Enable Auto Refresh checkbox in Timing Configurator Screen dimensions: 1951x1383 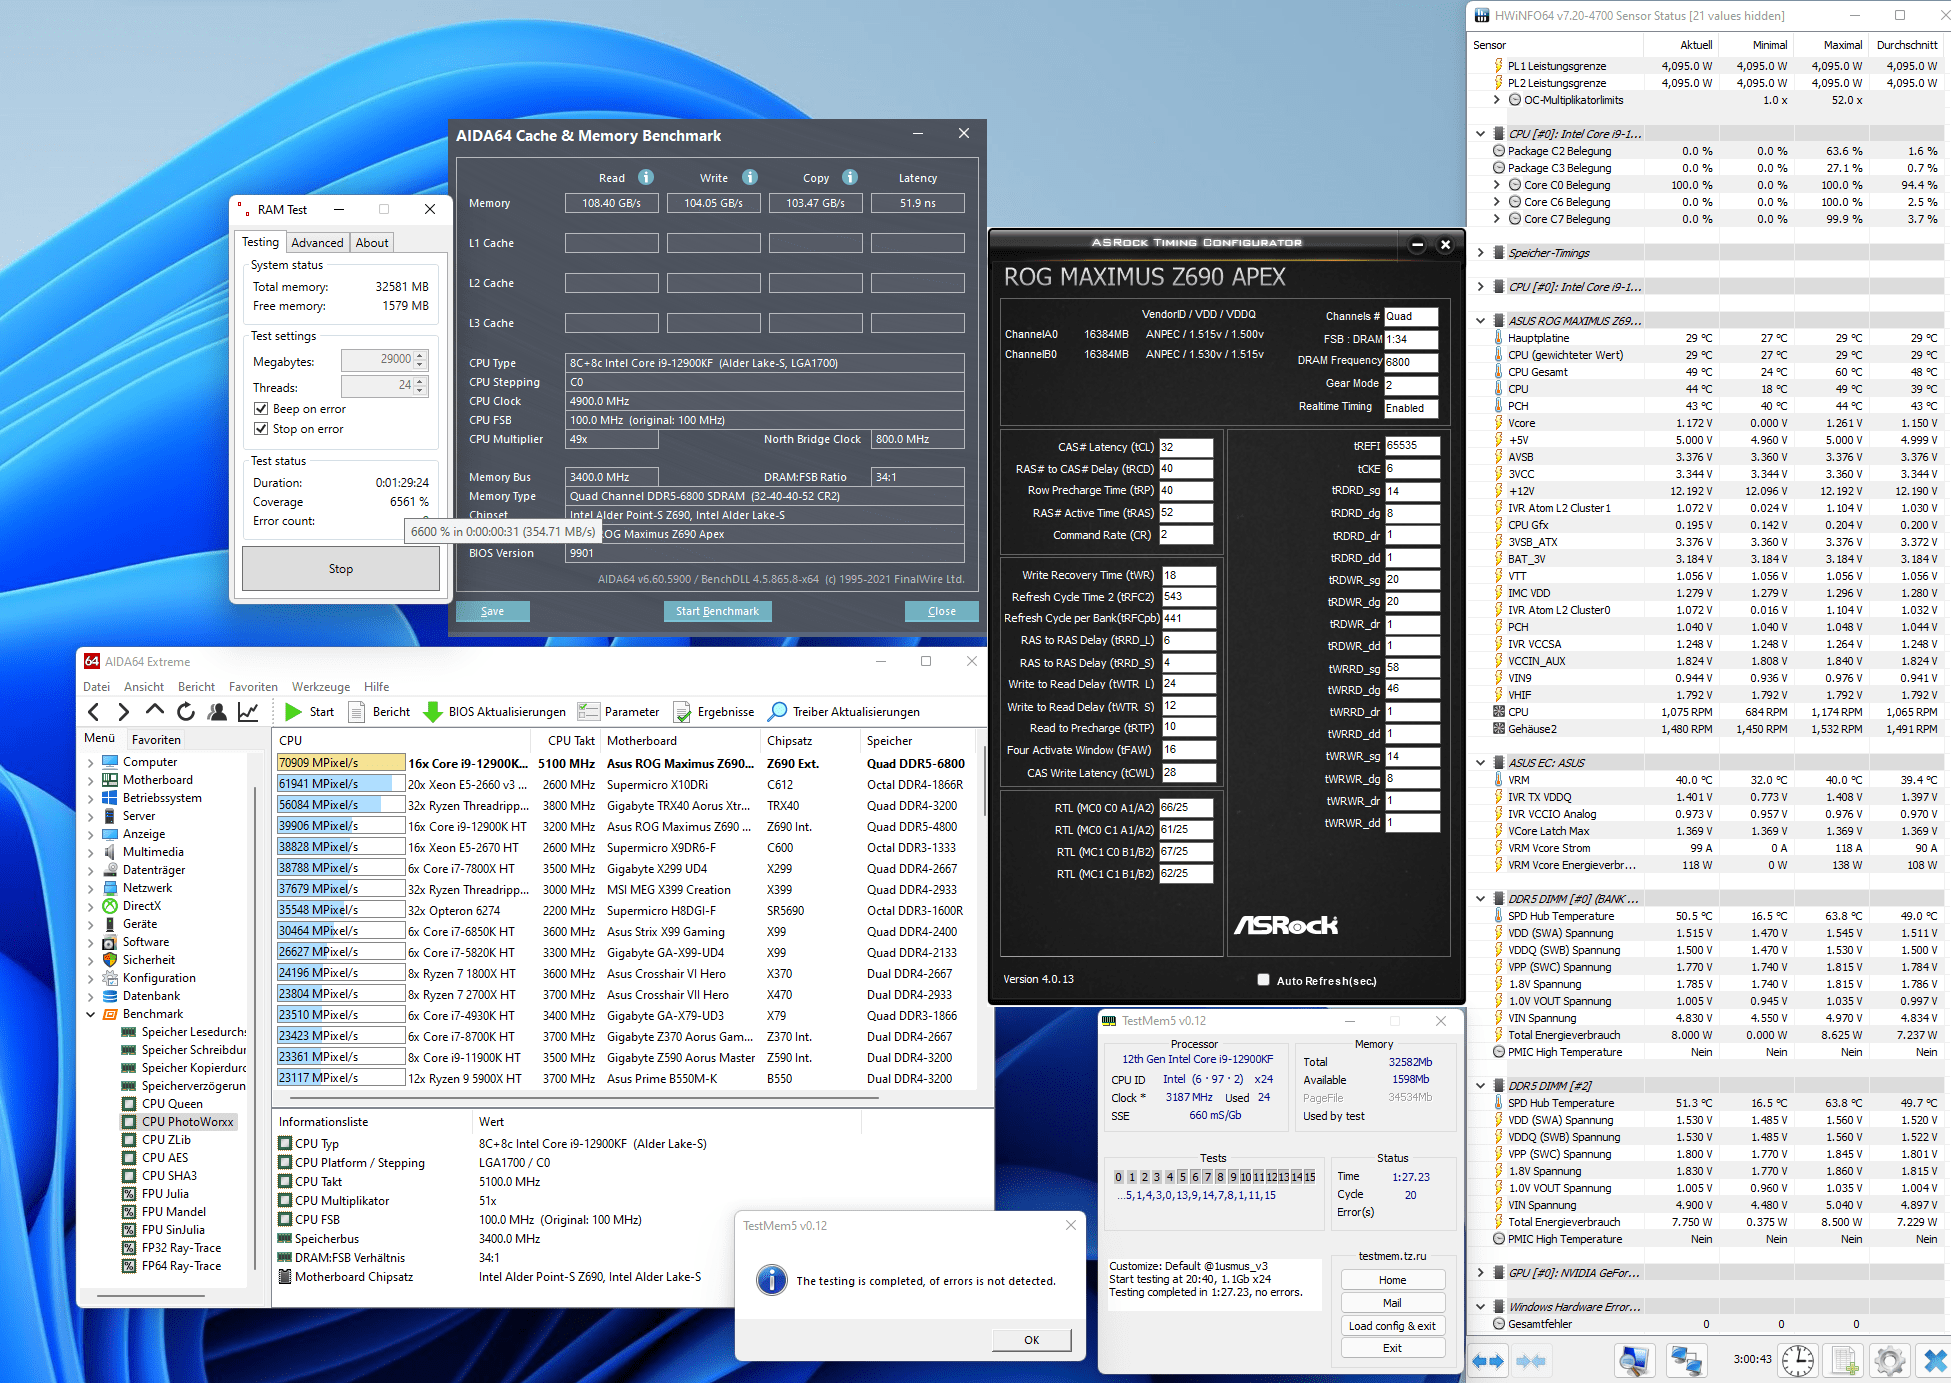point(1263,980)
